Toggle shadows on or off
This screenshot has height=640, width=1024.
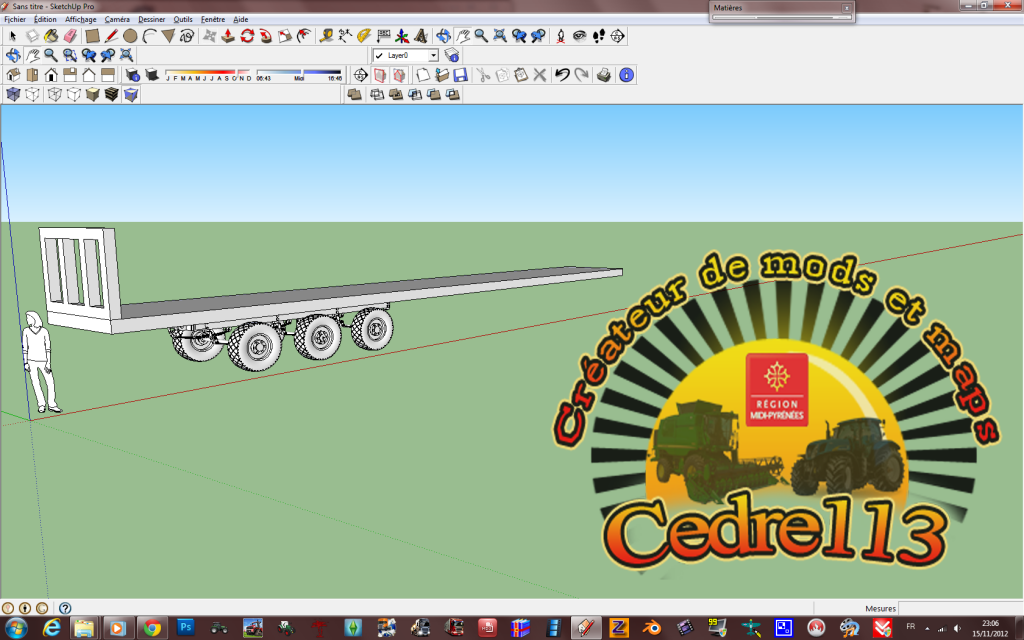tap(152, 75)
